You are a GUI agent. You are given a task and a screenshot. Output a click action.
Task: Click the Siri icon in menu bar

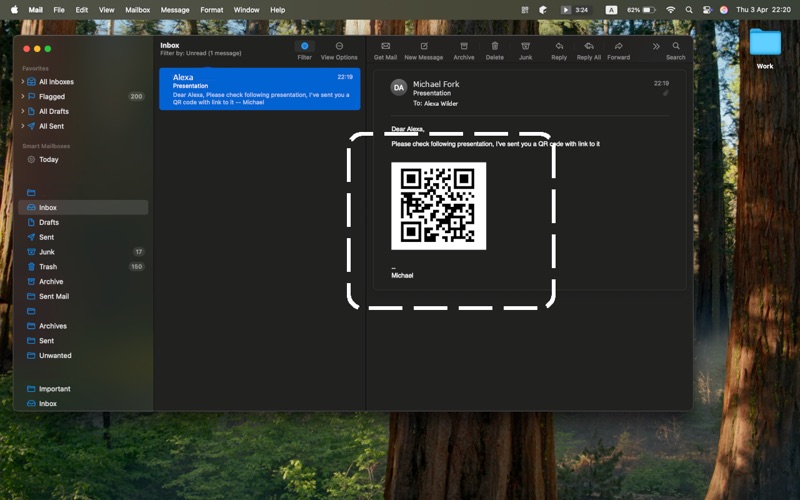[x=723, y=10]
